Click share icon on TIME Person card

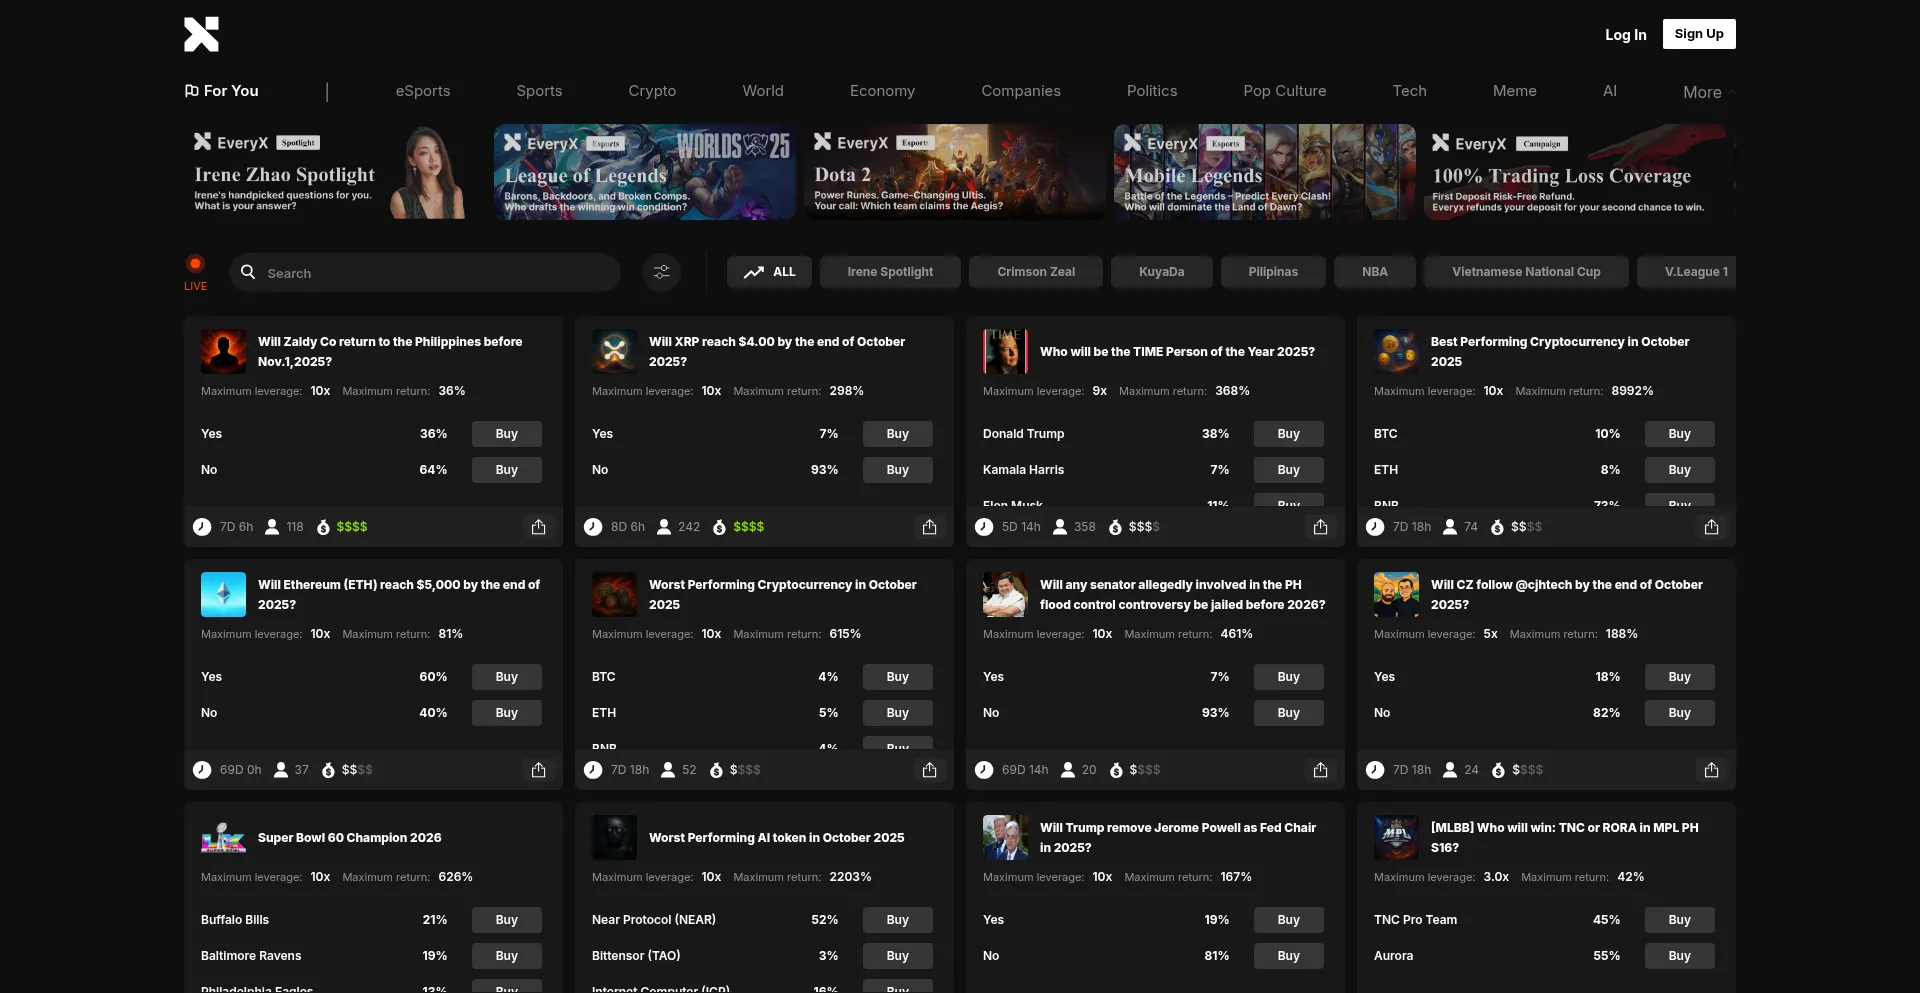coord(1320,527)
